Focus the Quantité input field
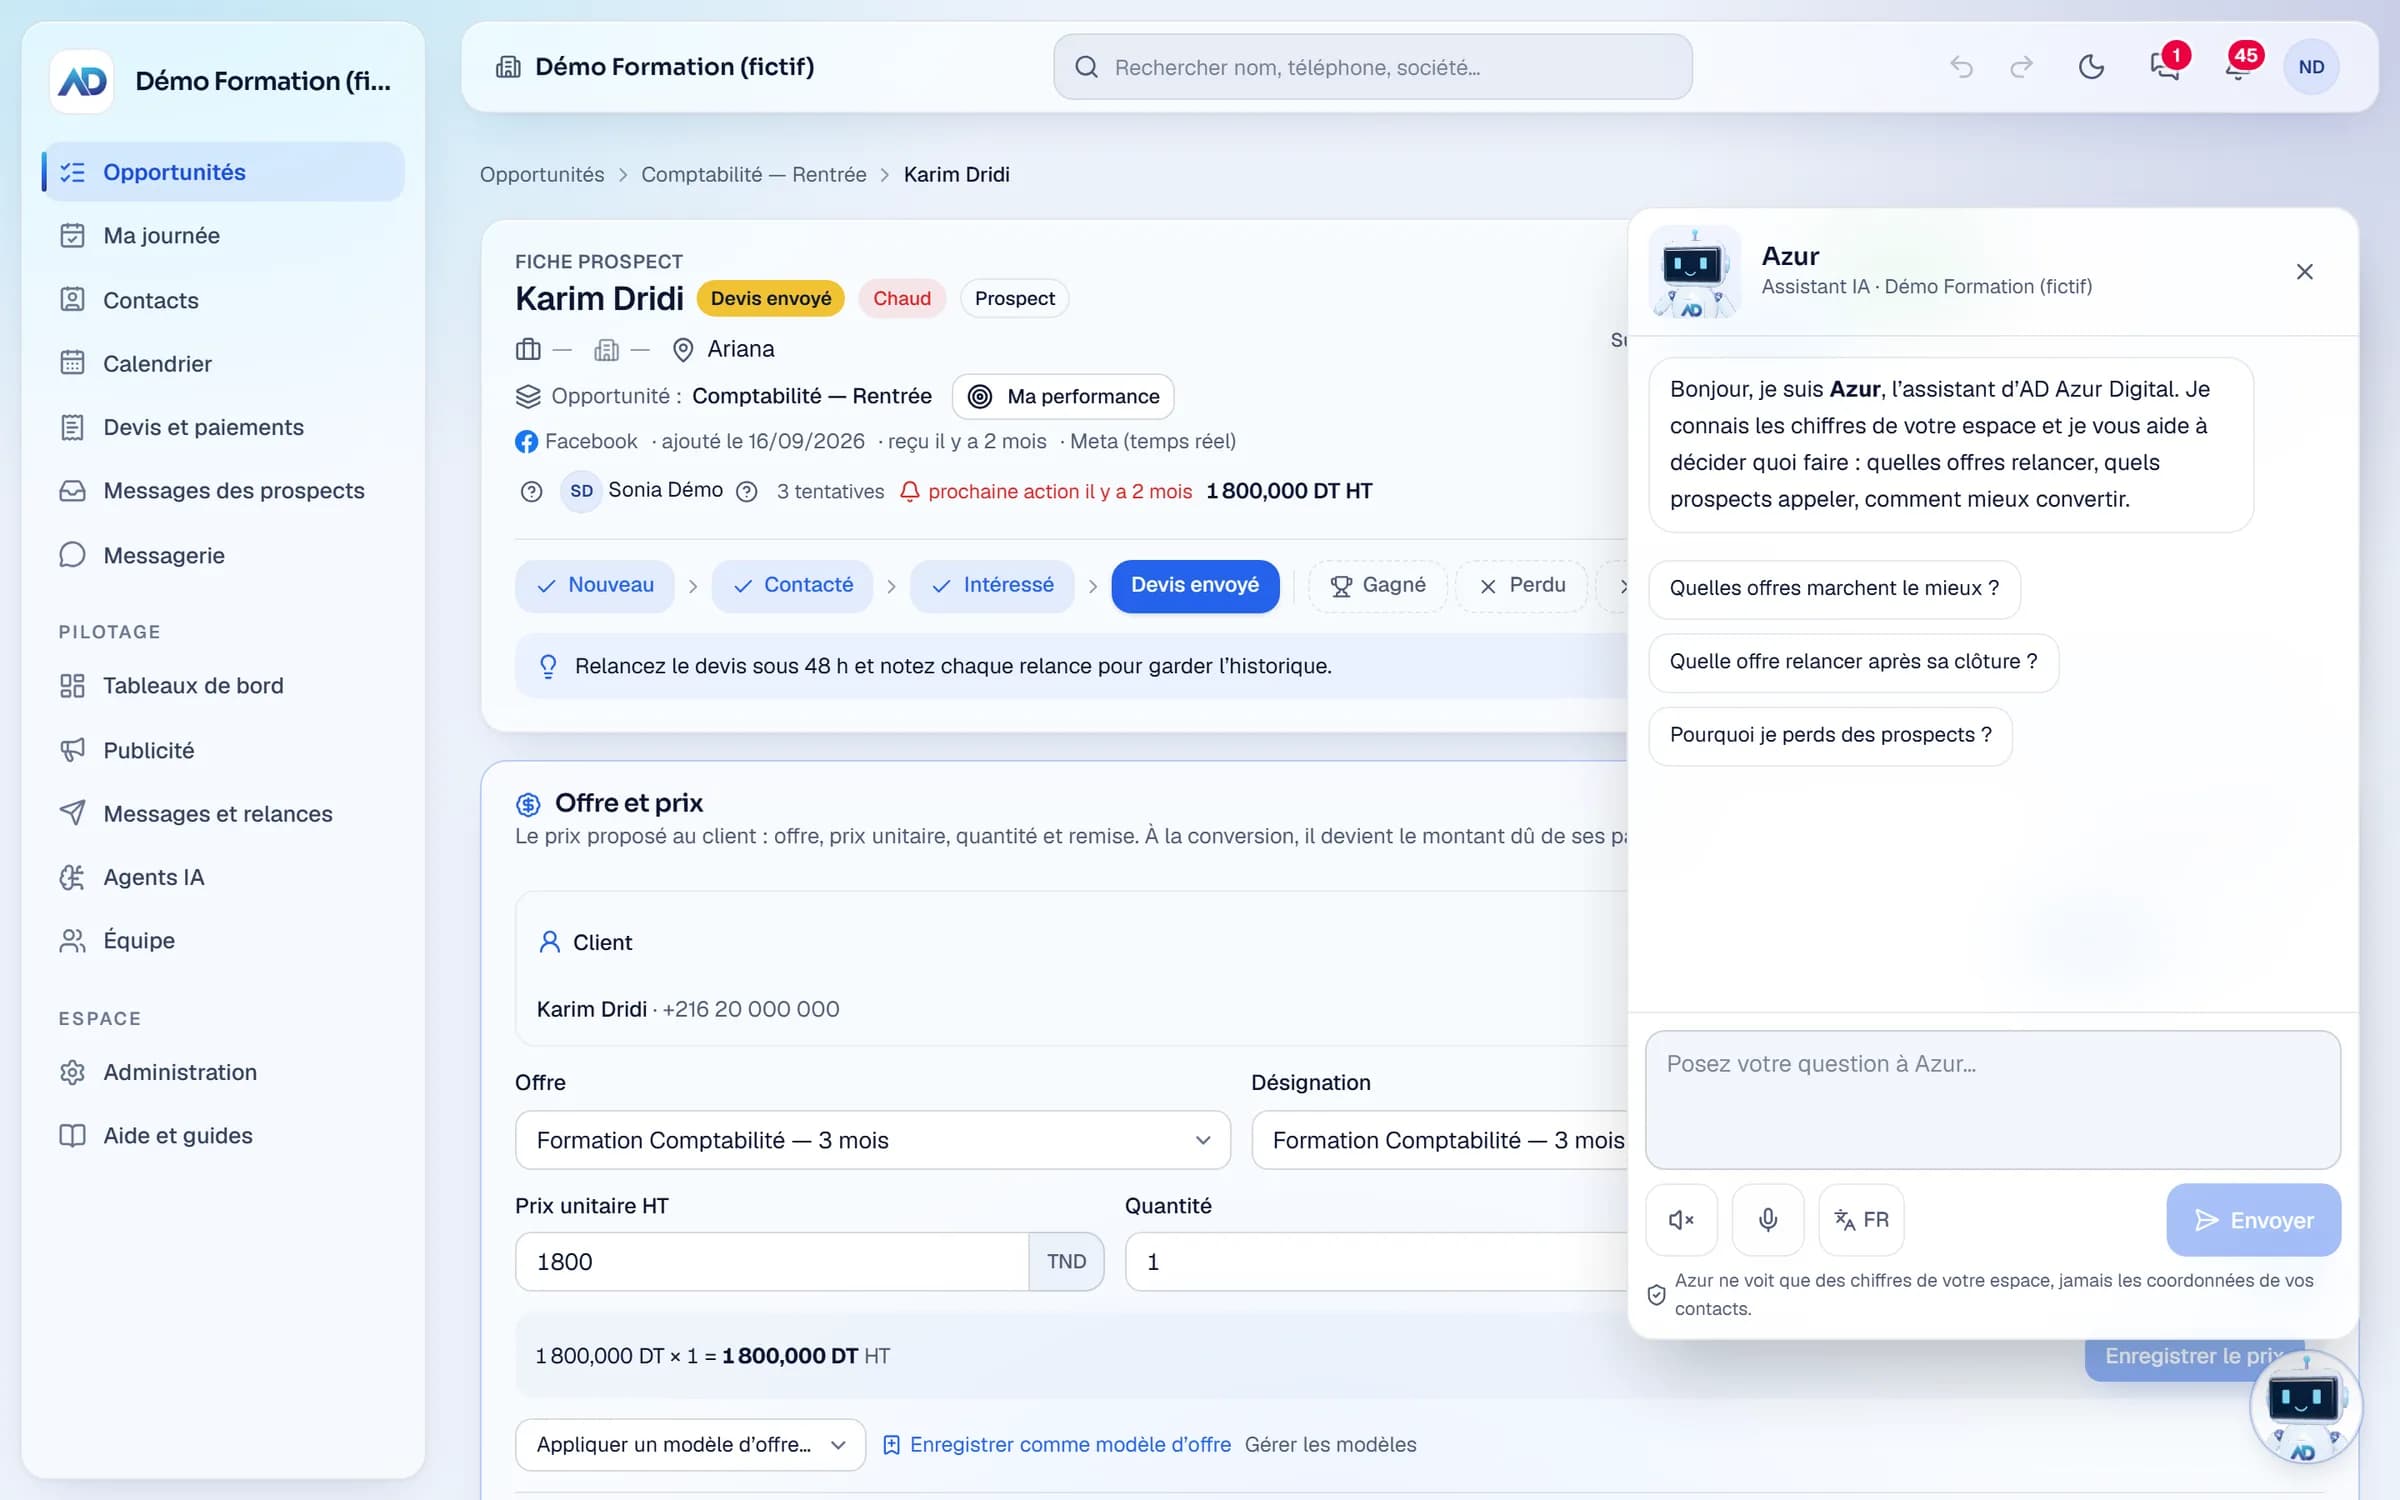The width and height of the screenshot is (2400, 1500). [x=1376, y=1262]
